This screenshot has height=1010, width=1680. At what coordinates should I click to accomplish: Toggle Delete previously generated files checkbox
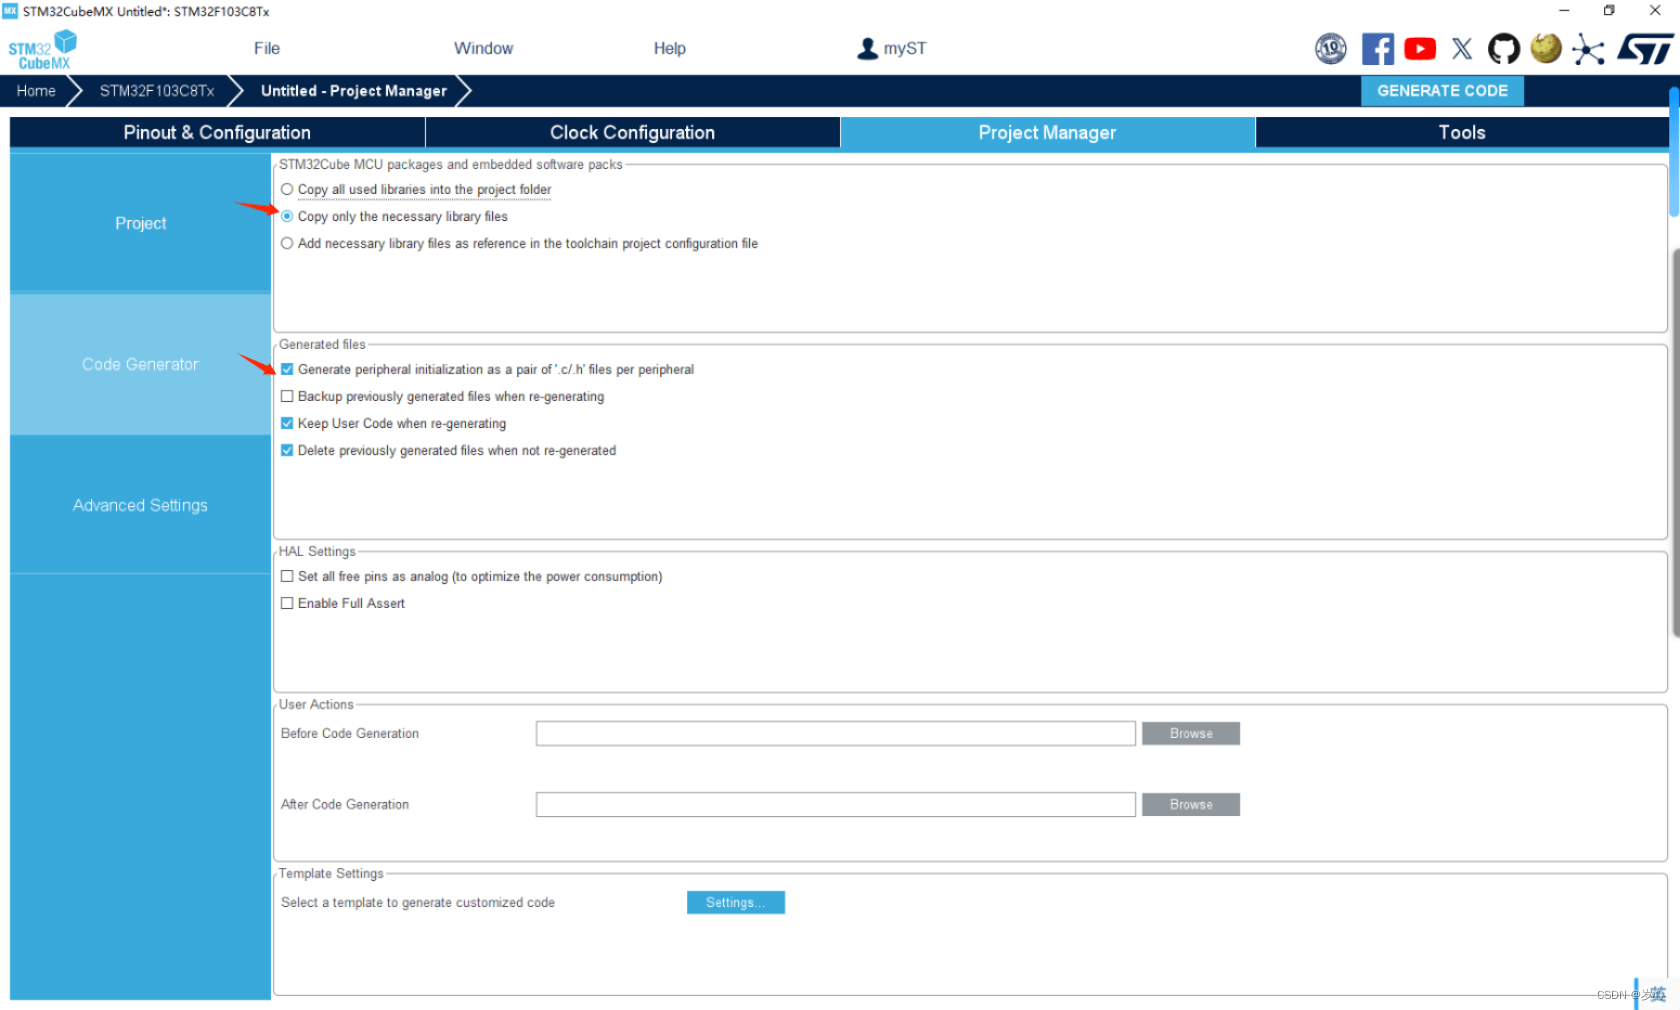pyautogui.click(x=287, y=450)
